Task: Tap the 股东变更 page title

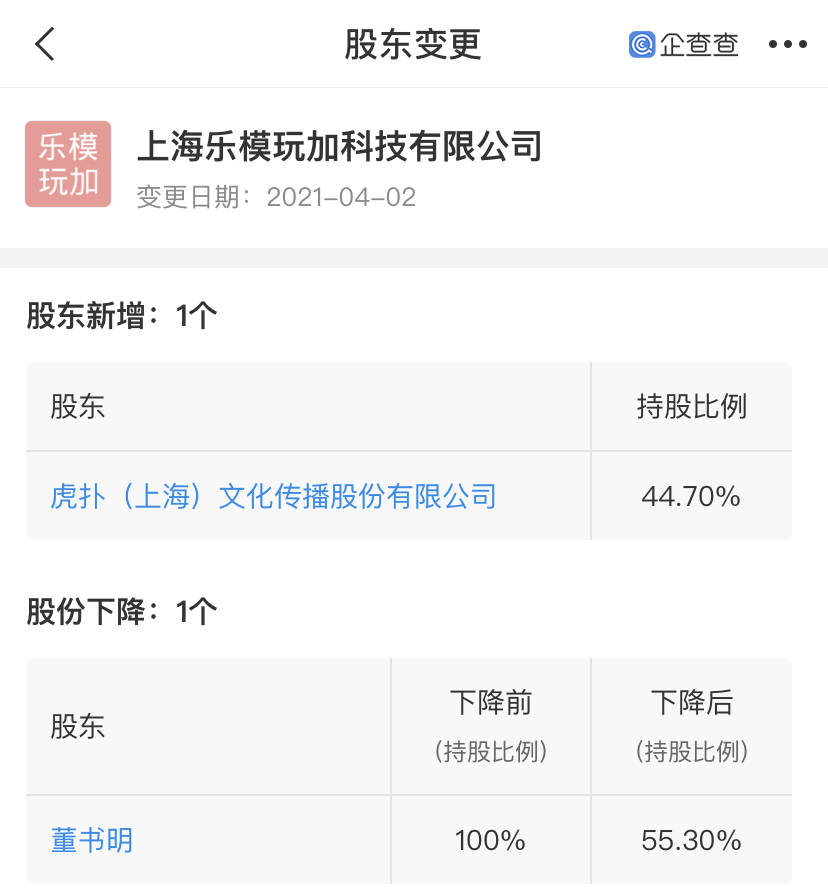Action: pos(413,44)
